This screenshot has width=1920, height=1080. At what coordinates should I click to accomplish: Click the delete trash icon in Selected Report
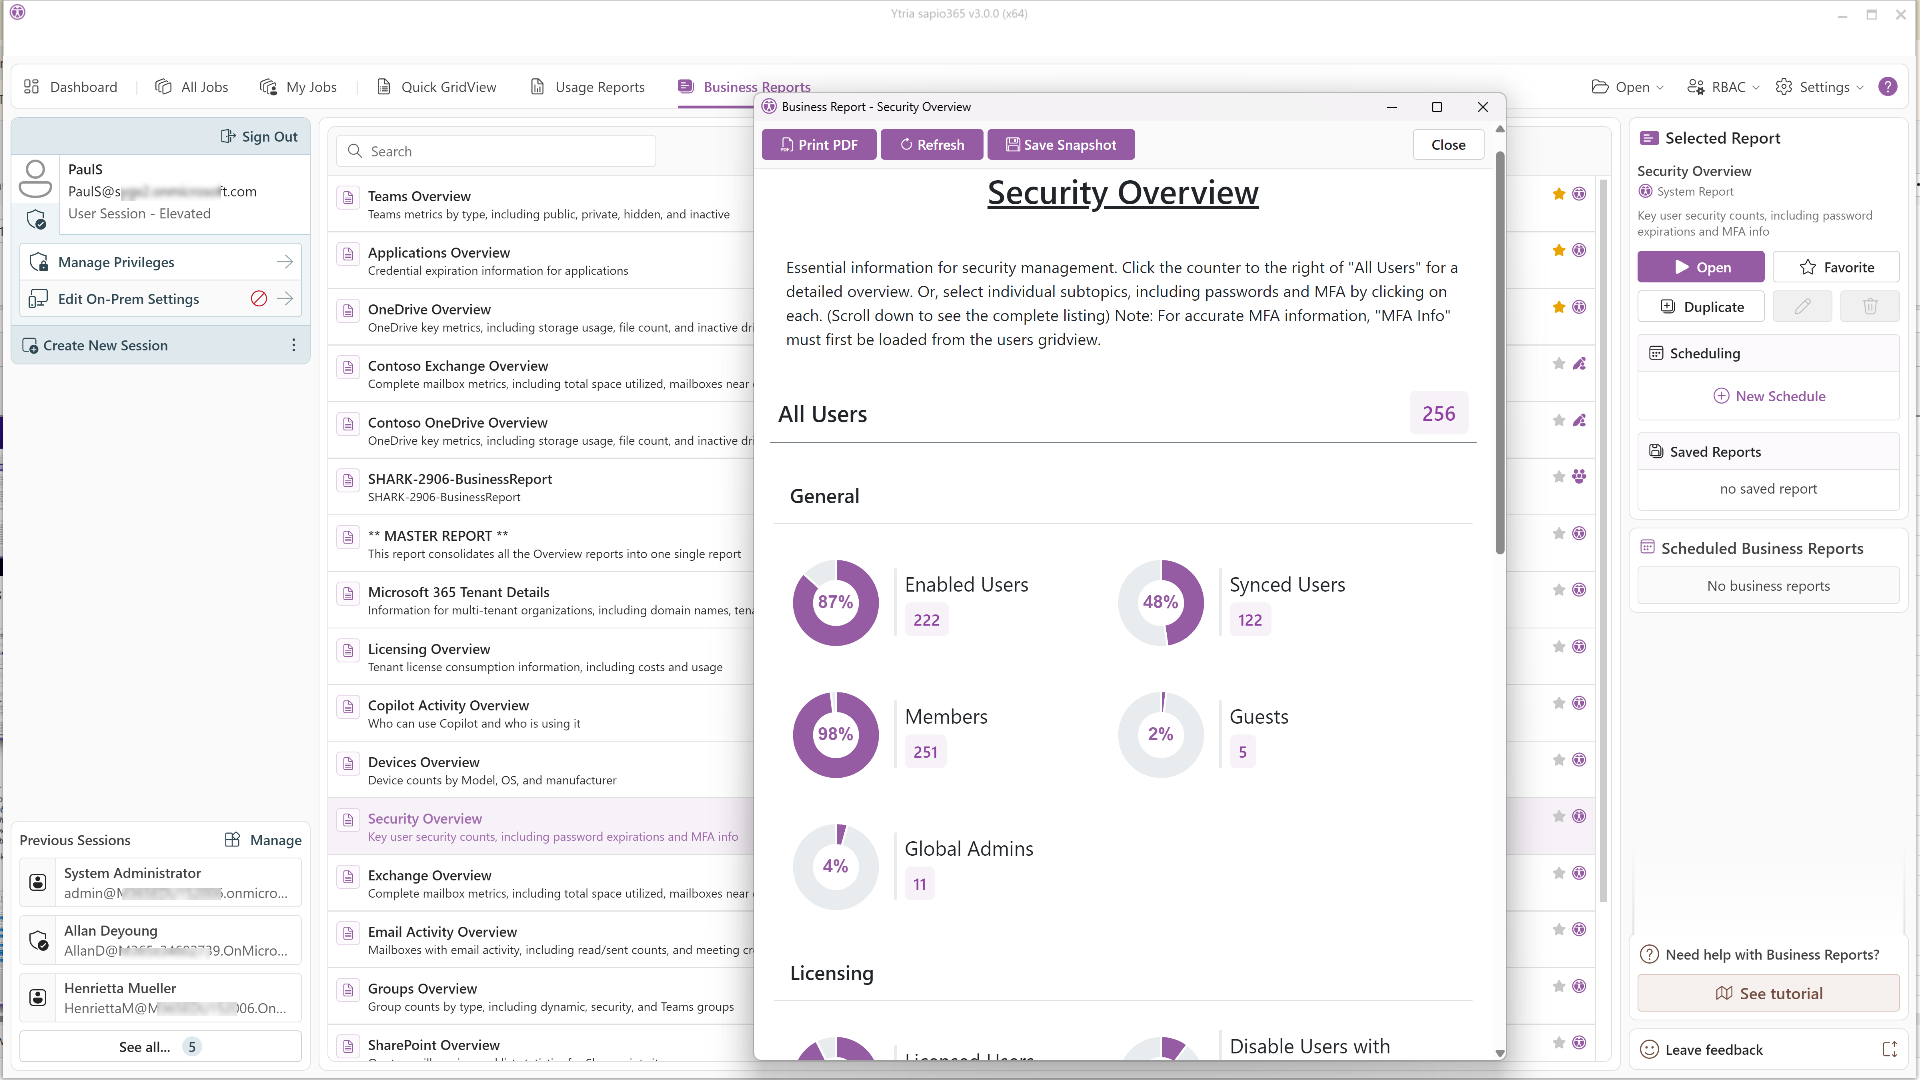[x=1869, y=307]
